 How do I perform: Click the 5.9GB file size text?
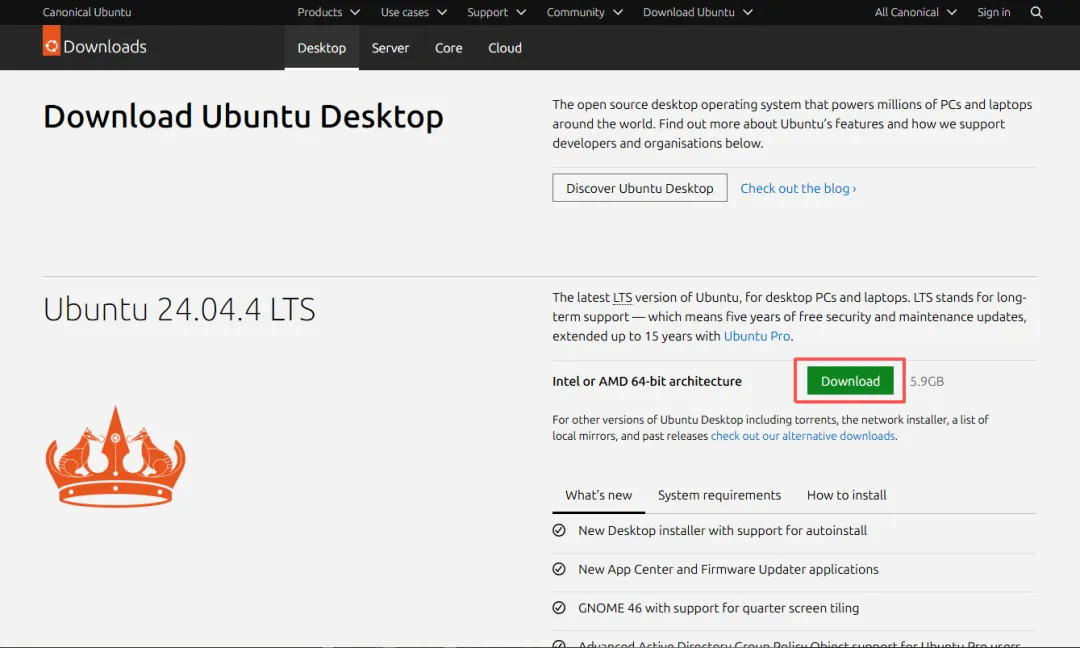coord(926,381)
